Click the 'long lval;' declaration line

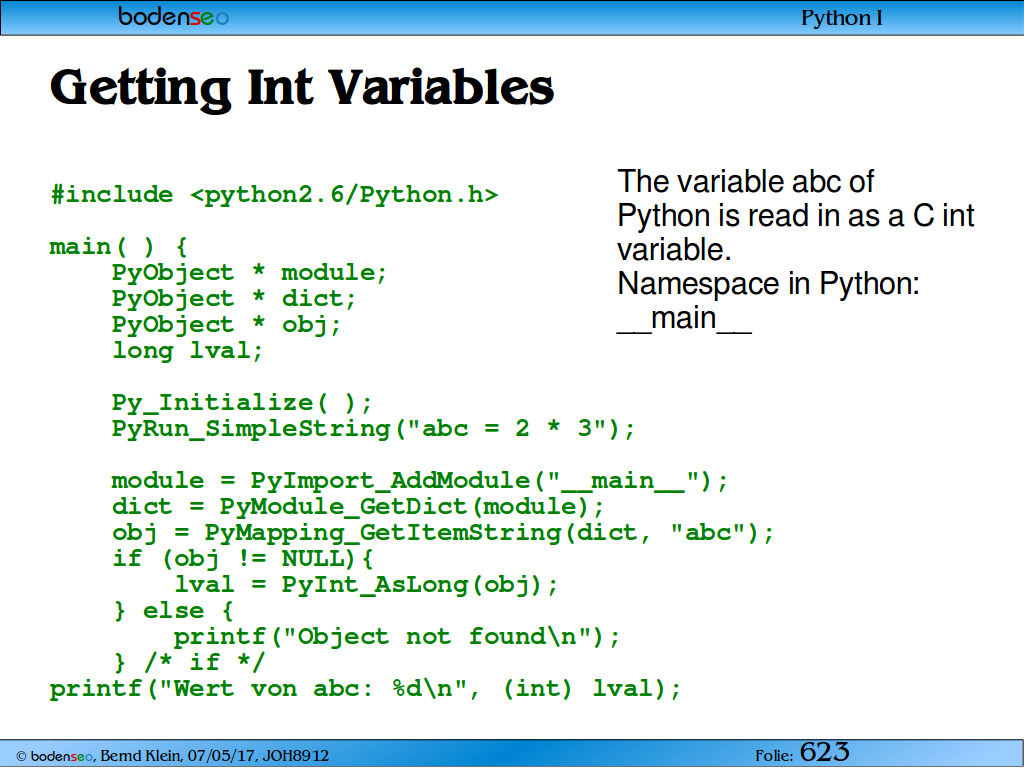pyautogui.click(x=187, y=351)
